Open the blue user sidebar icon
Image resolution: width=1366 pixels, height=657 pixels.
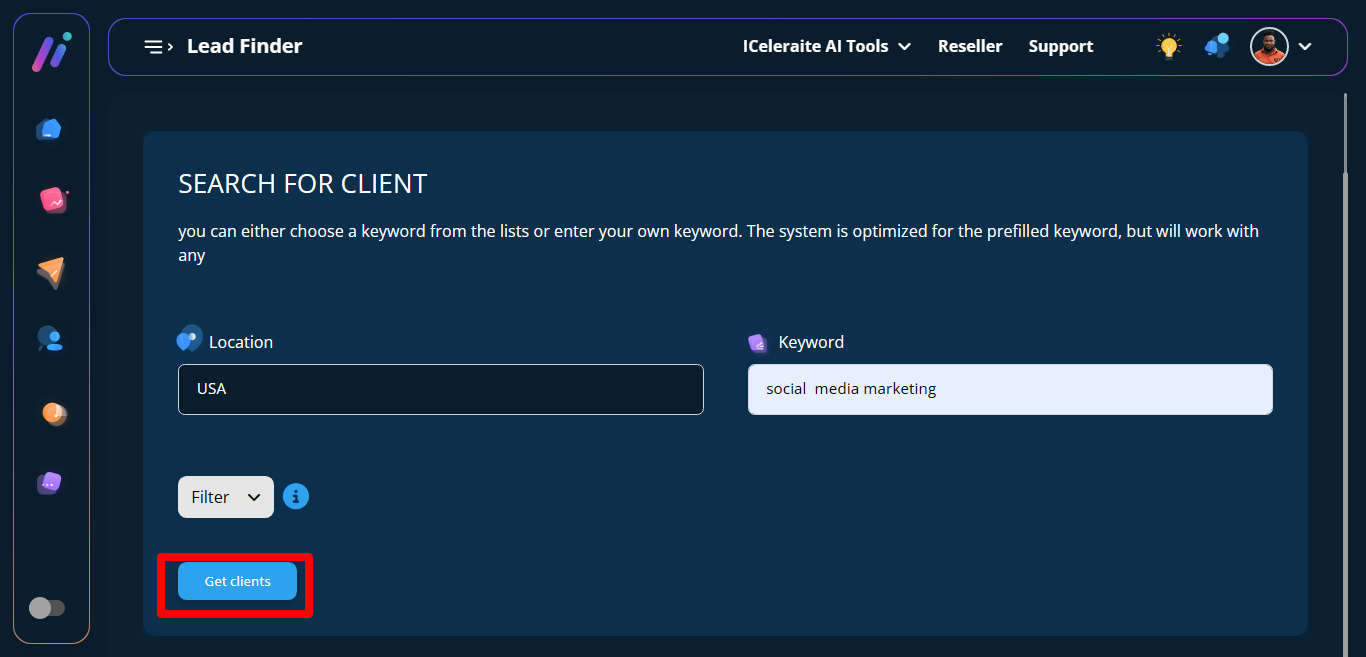point(50,339)
